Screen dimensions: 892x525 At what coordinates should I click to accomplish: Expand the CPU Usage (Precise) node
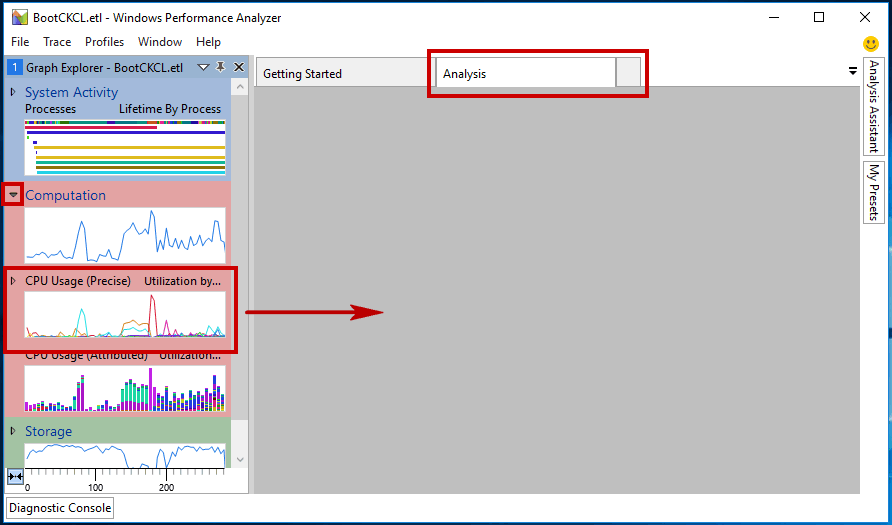13,280
